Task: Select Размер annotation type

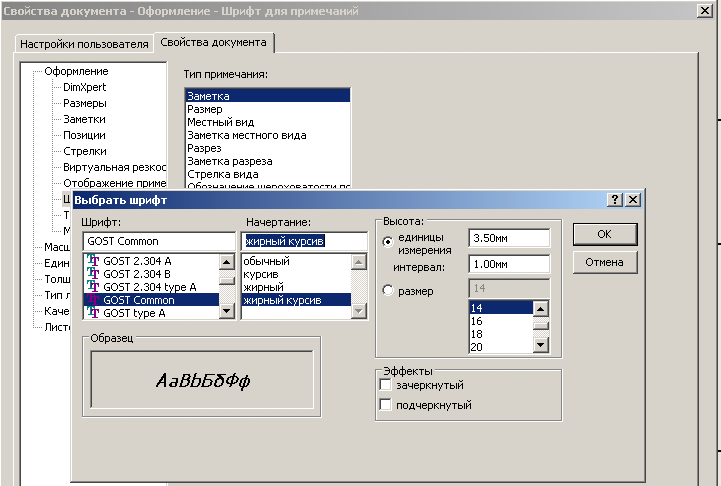Action: [268, 109]
